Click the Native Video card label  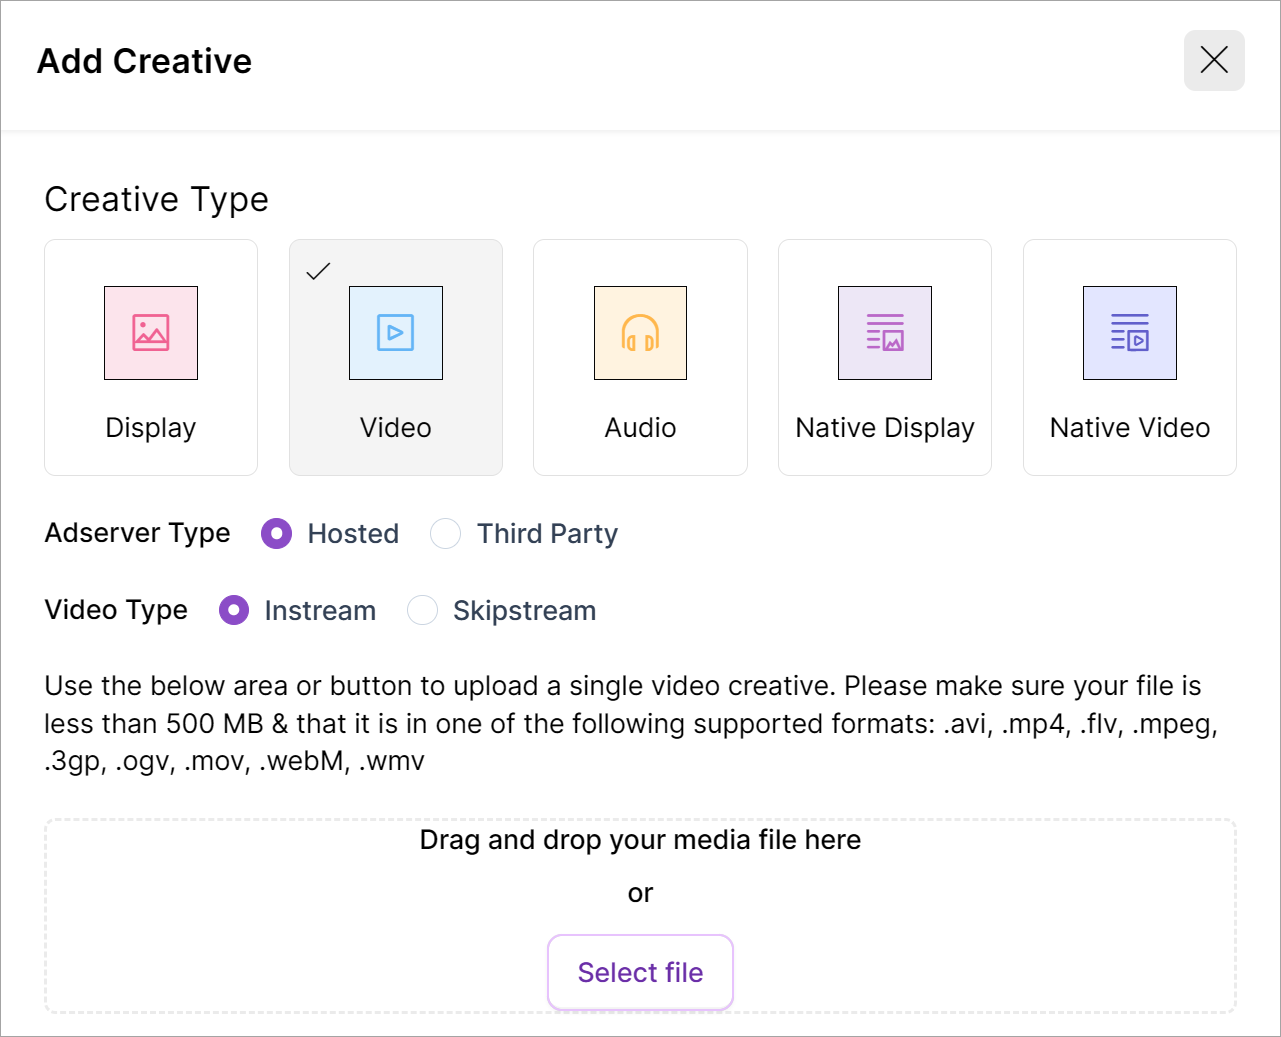1130,428
